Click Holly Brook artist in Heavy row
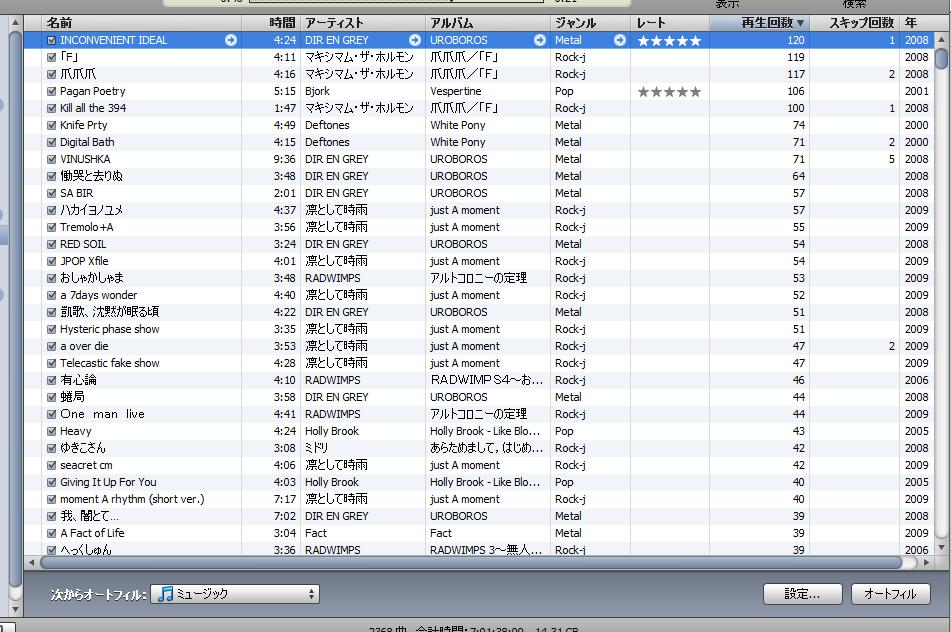 332,431
